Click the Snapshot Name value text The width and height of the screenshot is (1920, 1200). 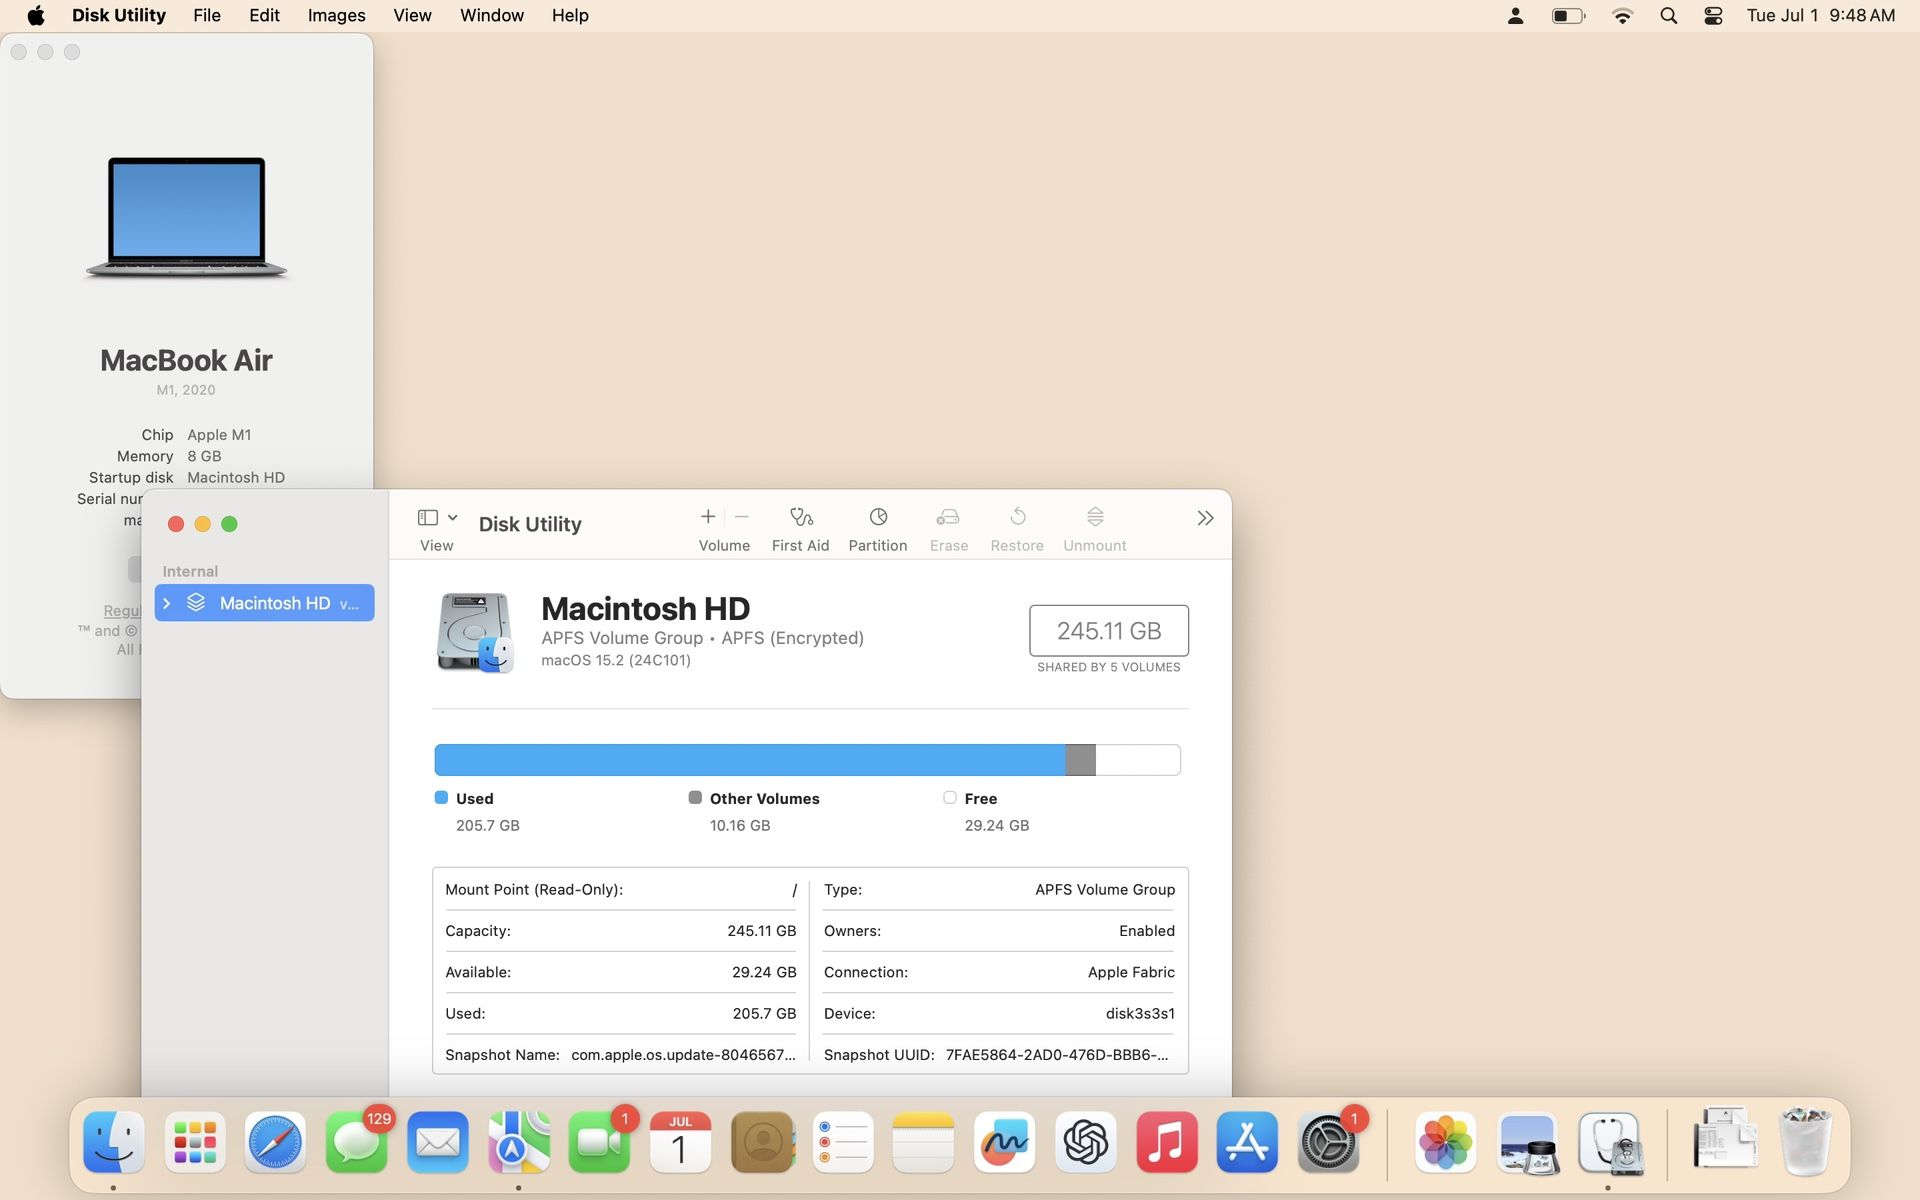684,1054
